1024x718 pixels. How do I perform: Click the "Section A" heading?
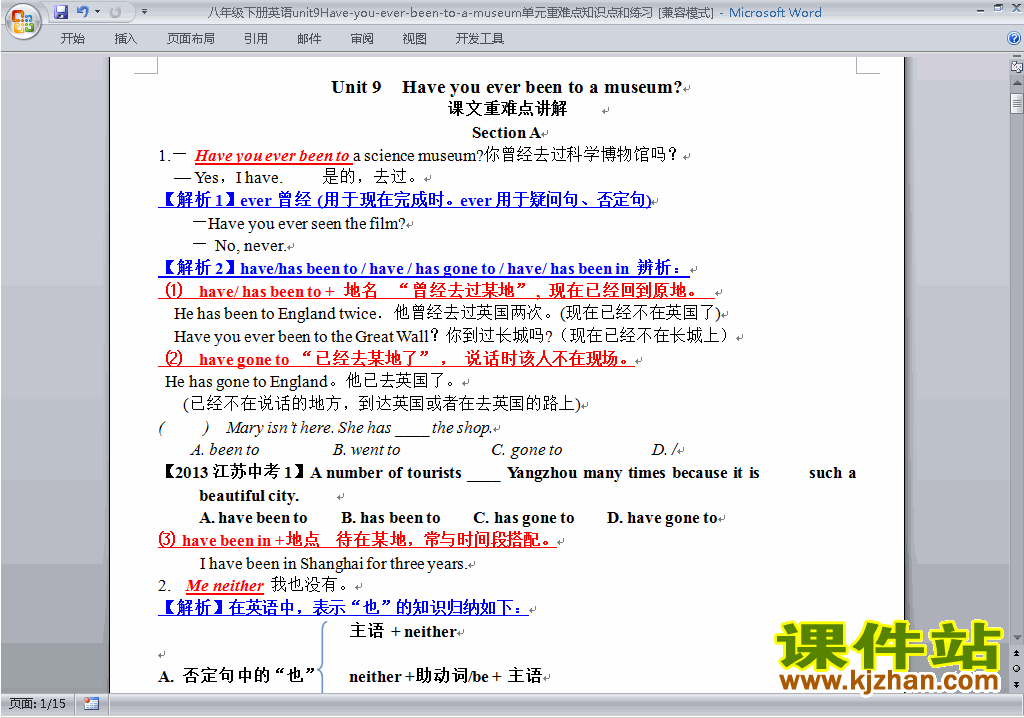[506, 133]
